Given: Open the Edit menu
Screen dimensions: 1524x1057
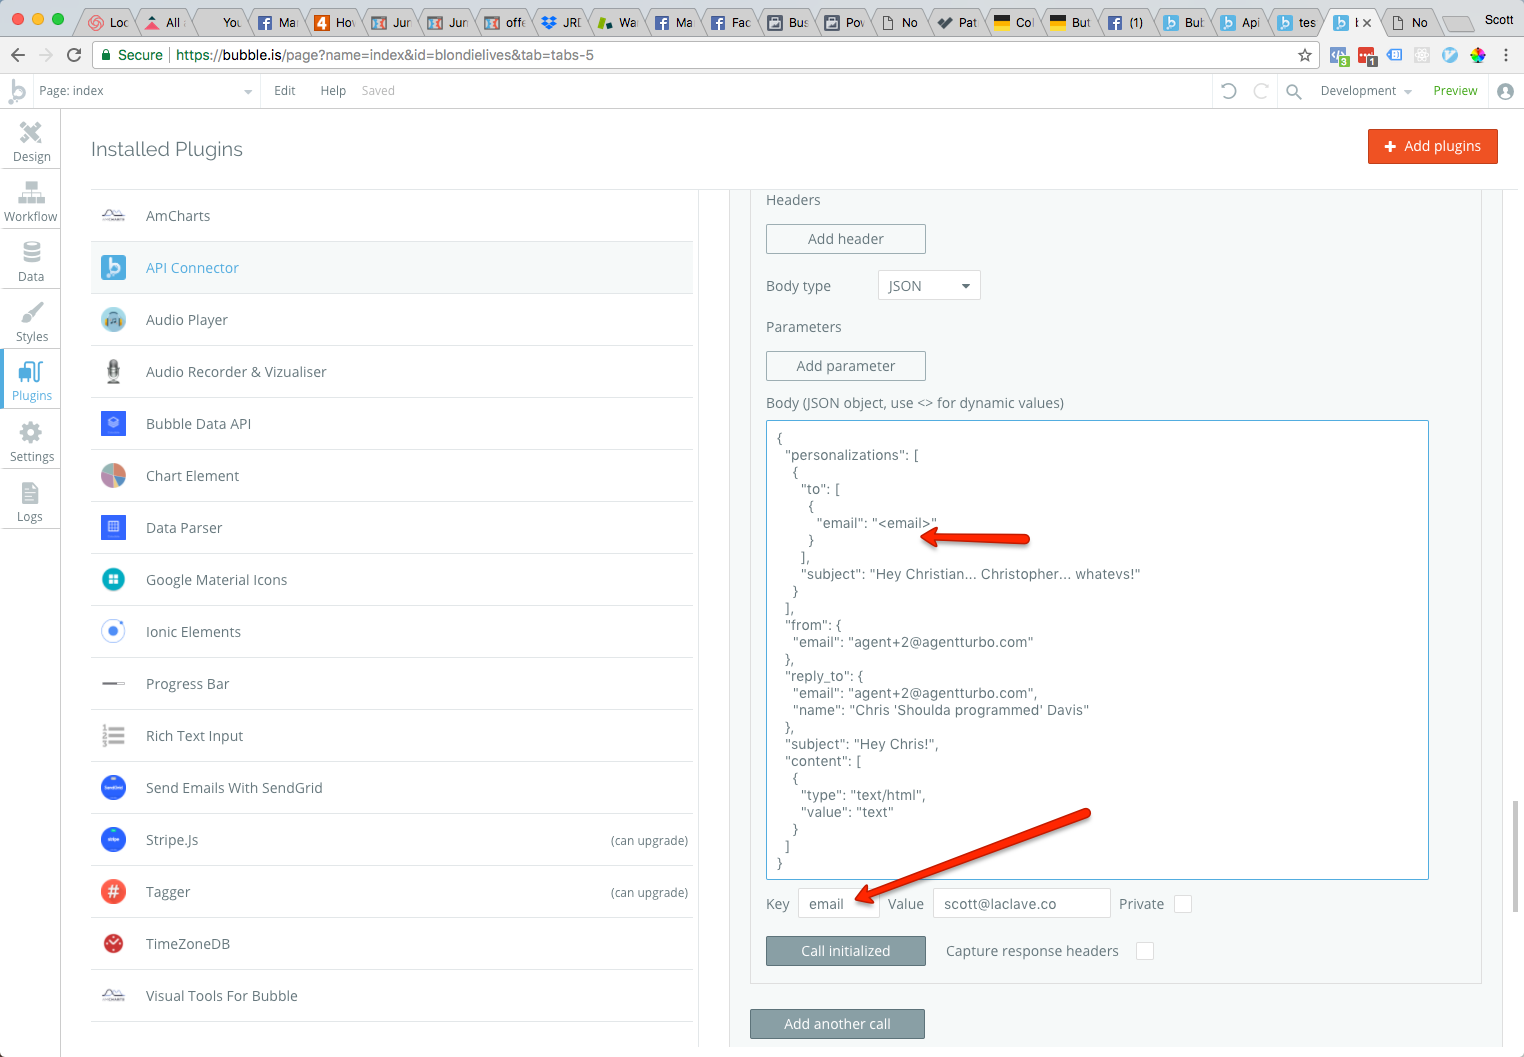Looking at the screenshot, I should (285, 91).
